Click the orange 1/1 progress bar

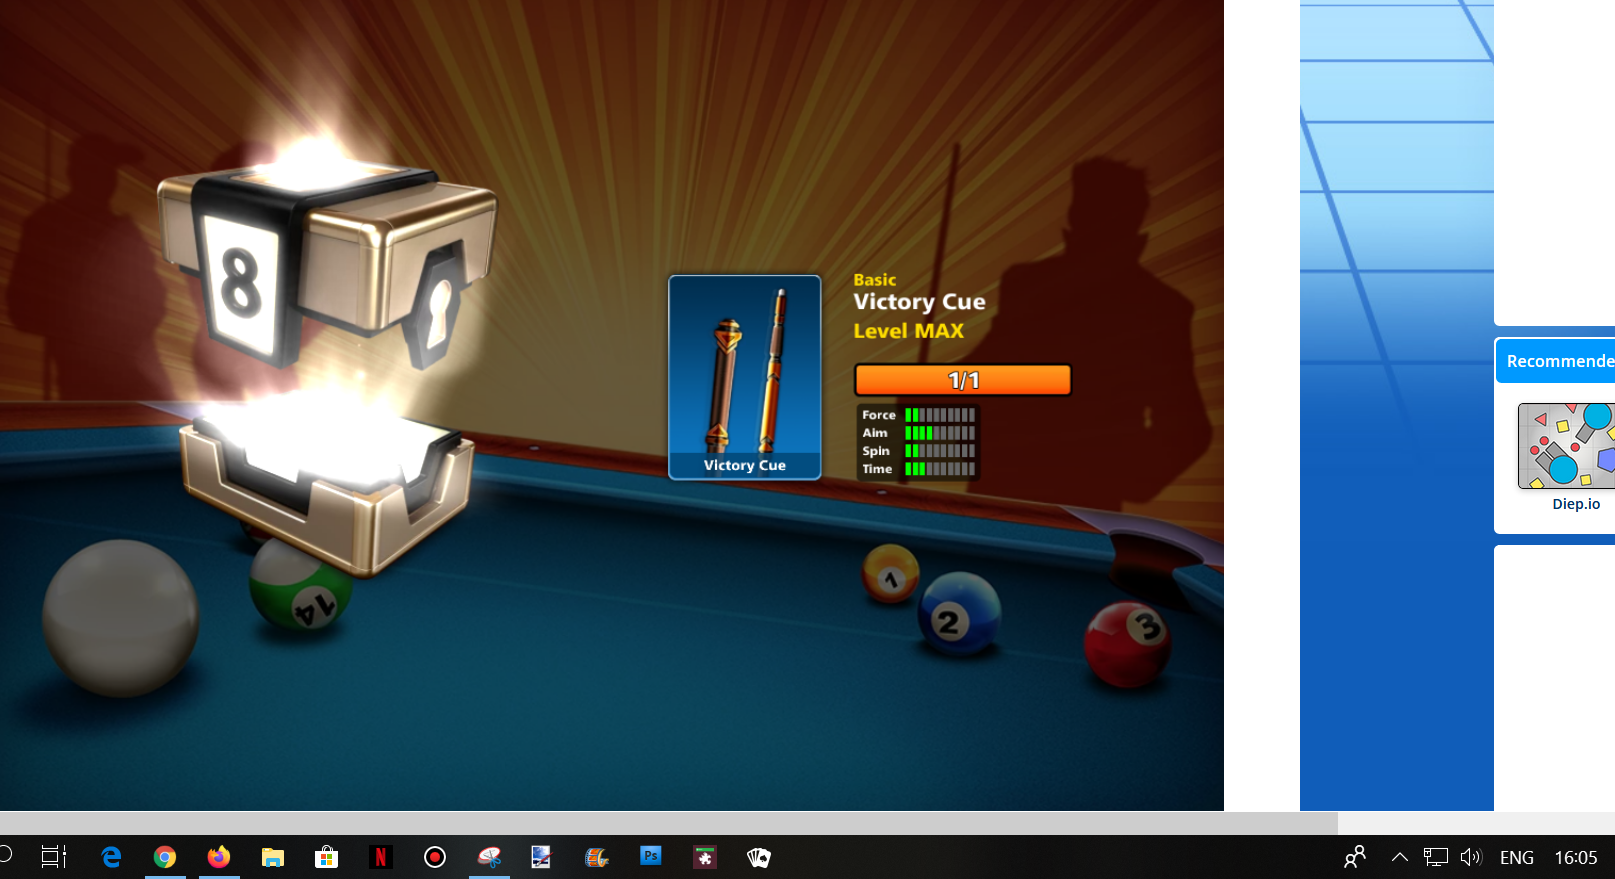963,380
